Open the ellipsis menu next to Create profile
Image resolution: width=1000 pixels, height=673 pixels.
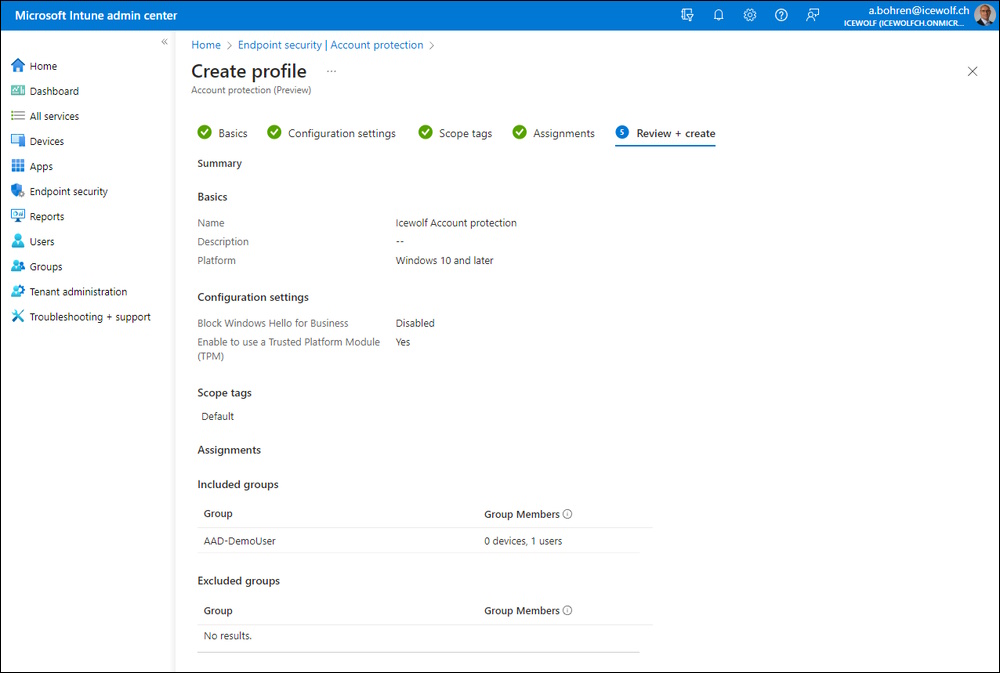click(x=331, y=71)
